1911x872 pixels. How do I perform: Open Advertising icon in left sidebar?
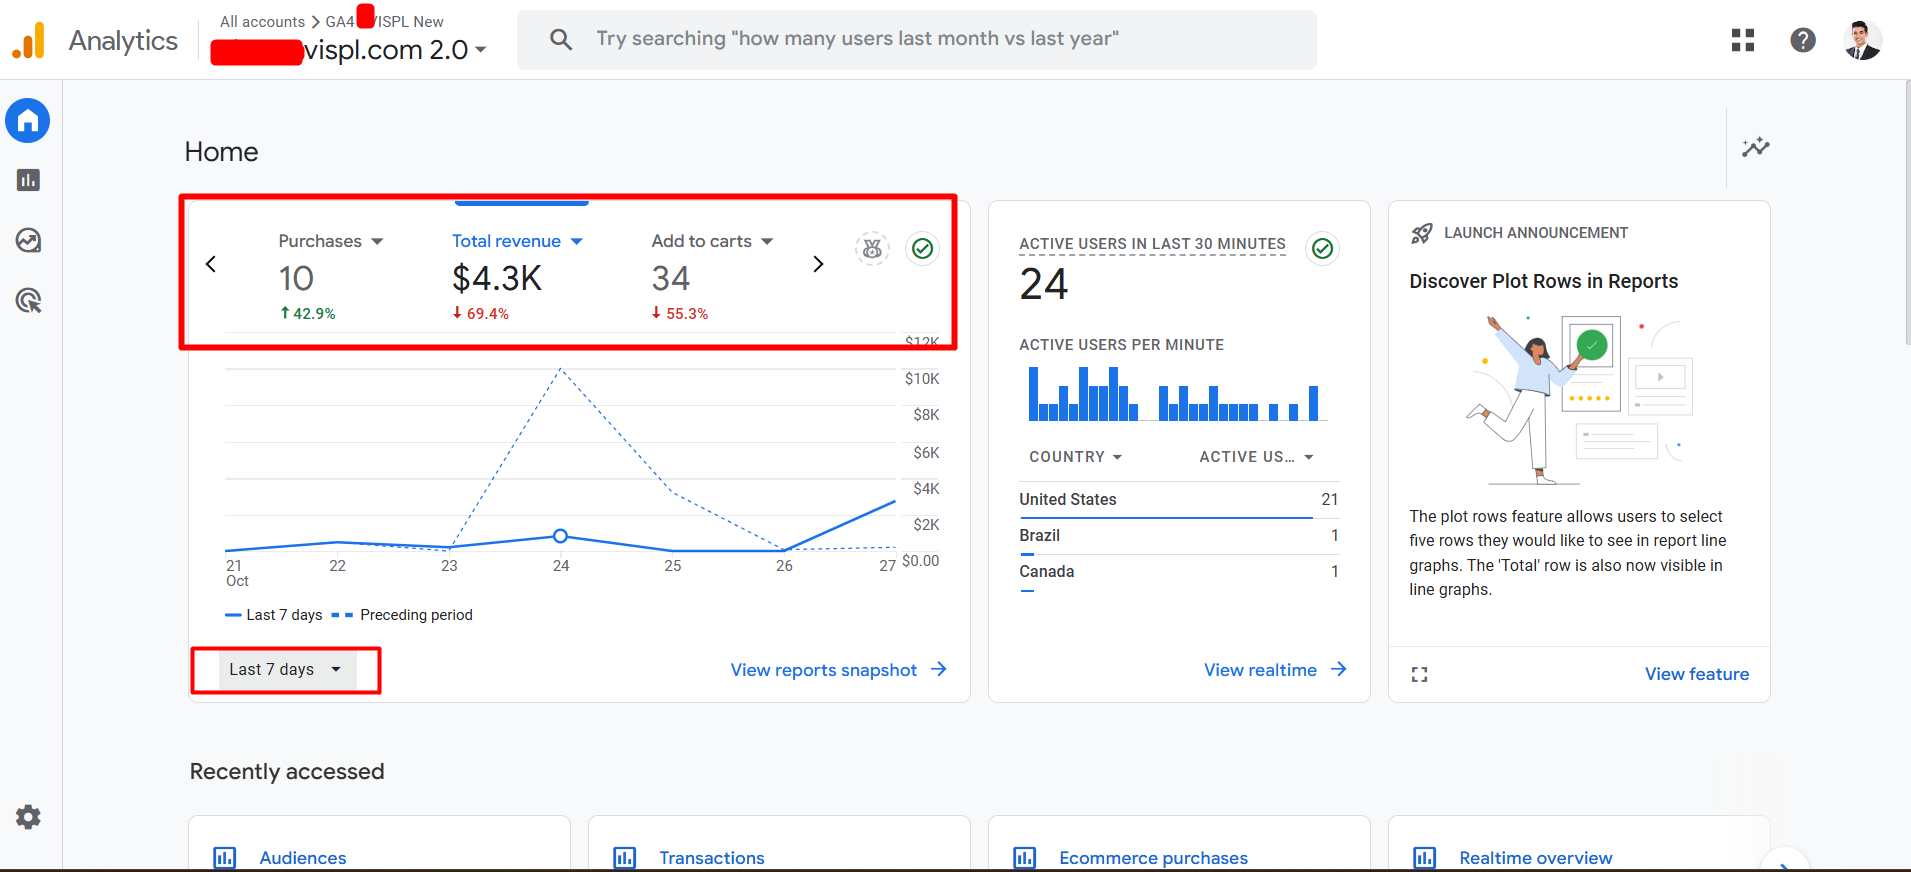click(28, 300)
